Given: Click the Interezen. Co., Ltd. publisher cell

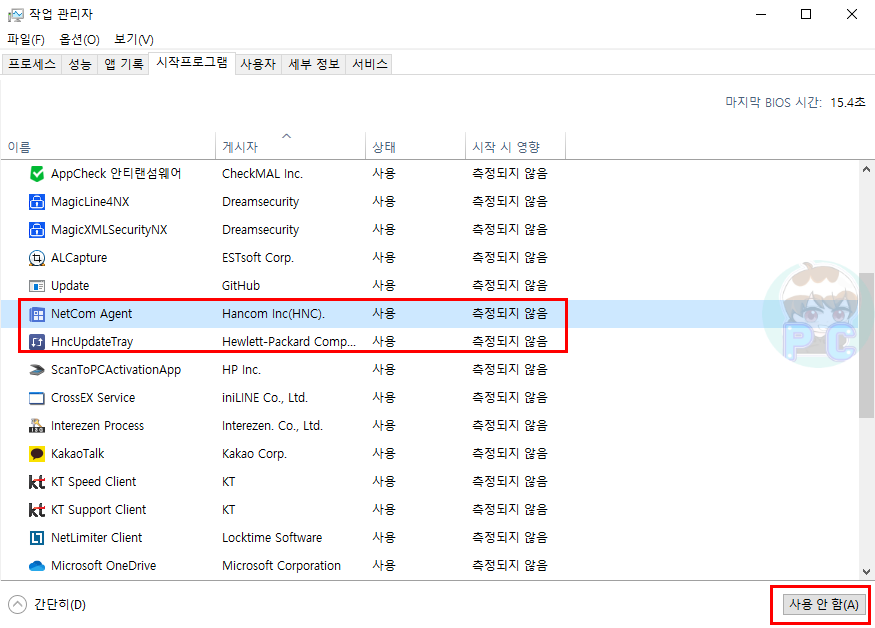Looking at the screenshot, I should click(272, 426).
